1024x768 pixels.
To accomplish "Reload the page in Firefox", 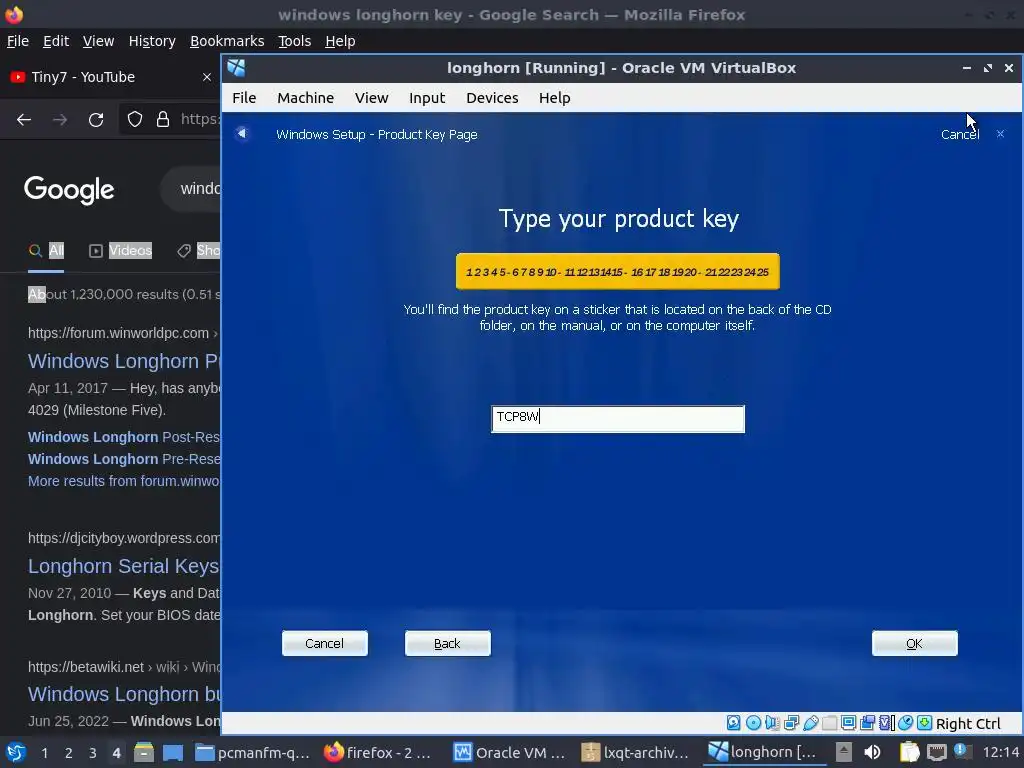I will coord(96,120).
